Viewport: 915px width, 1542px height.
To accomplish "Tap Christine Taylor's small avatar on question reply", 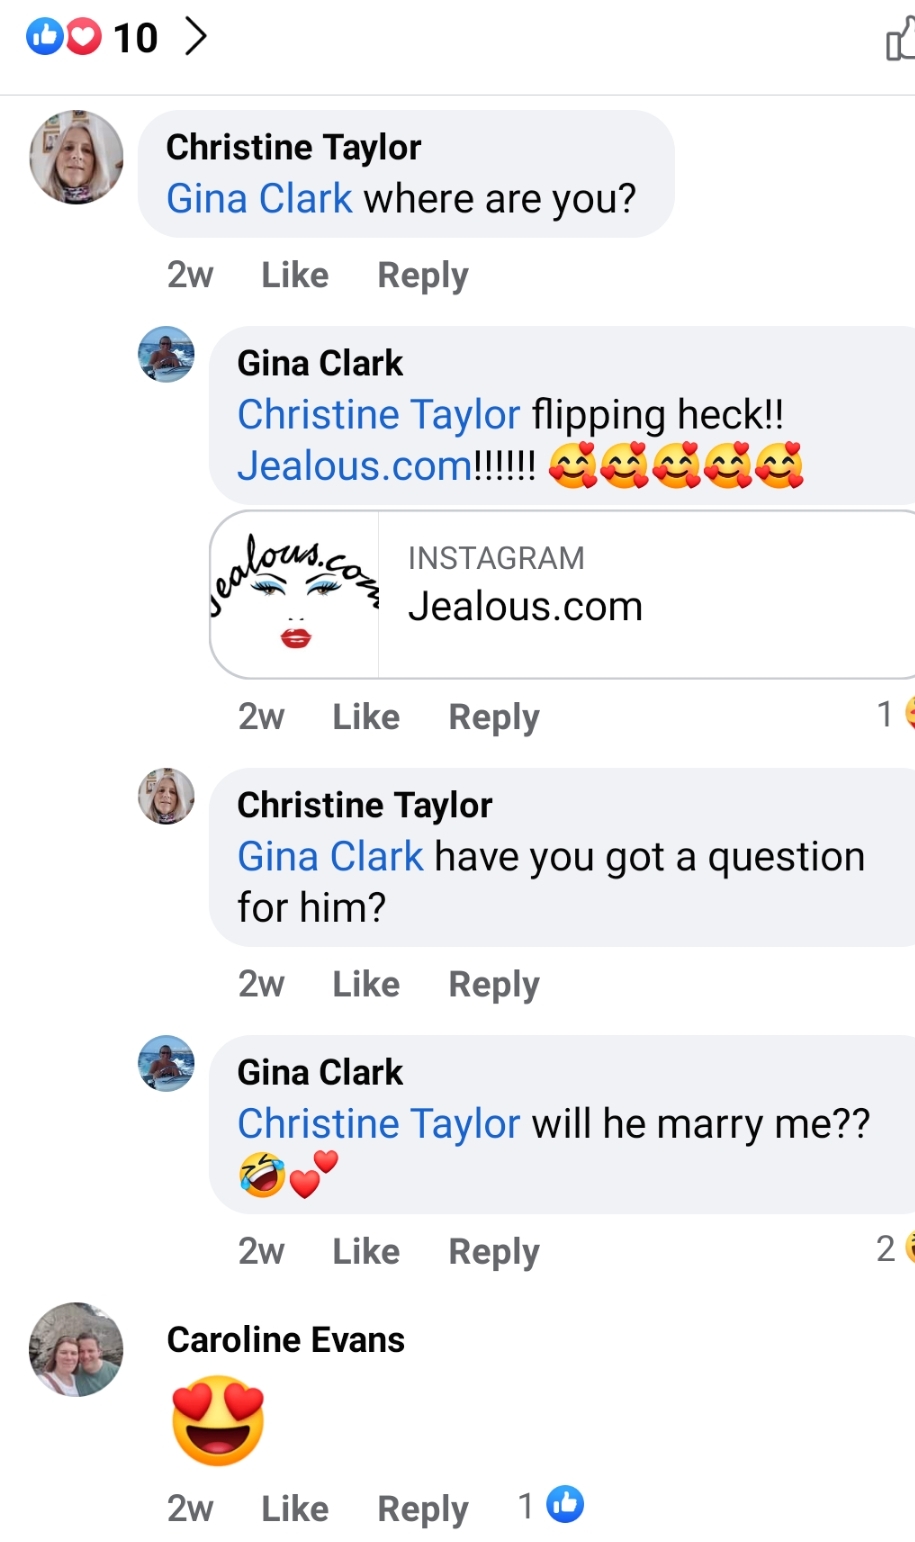I will tap(166, 796).
